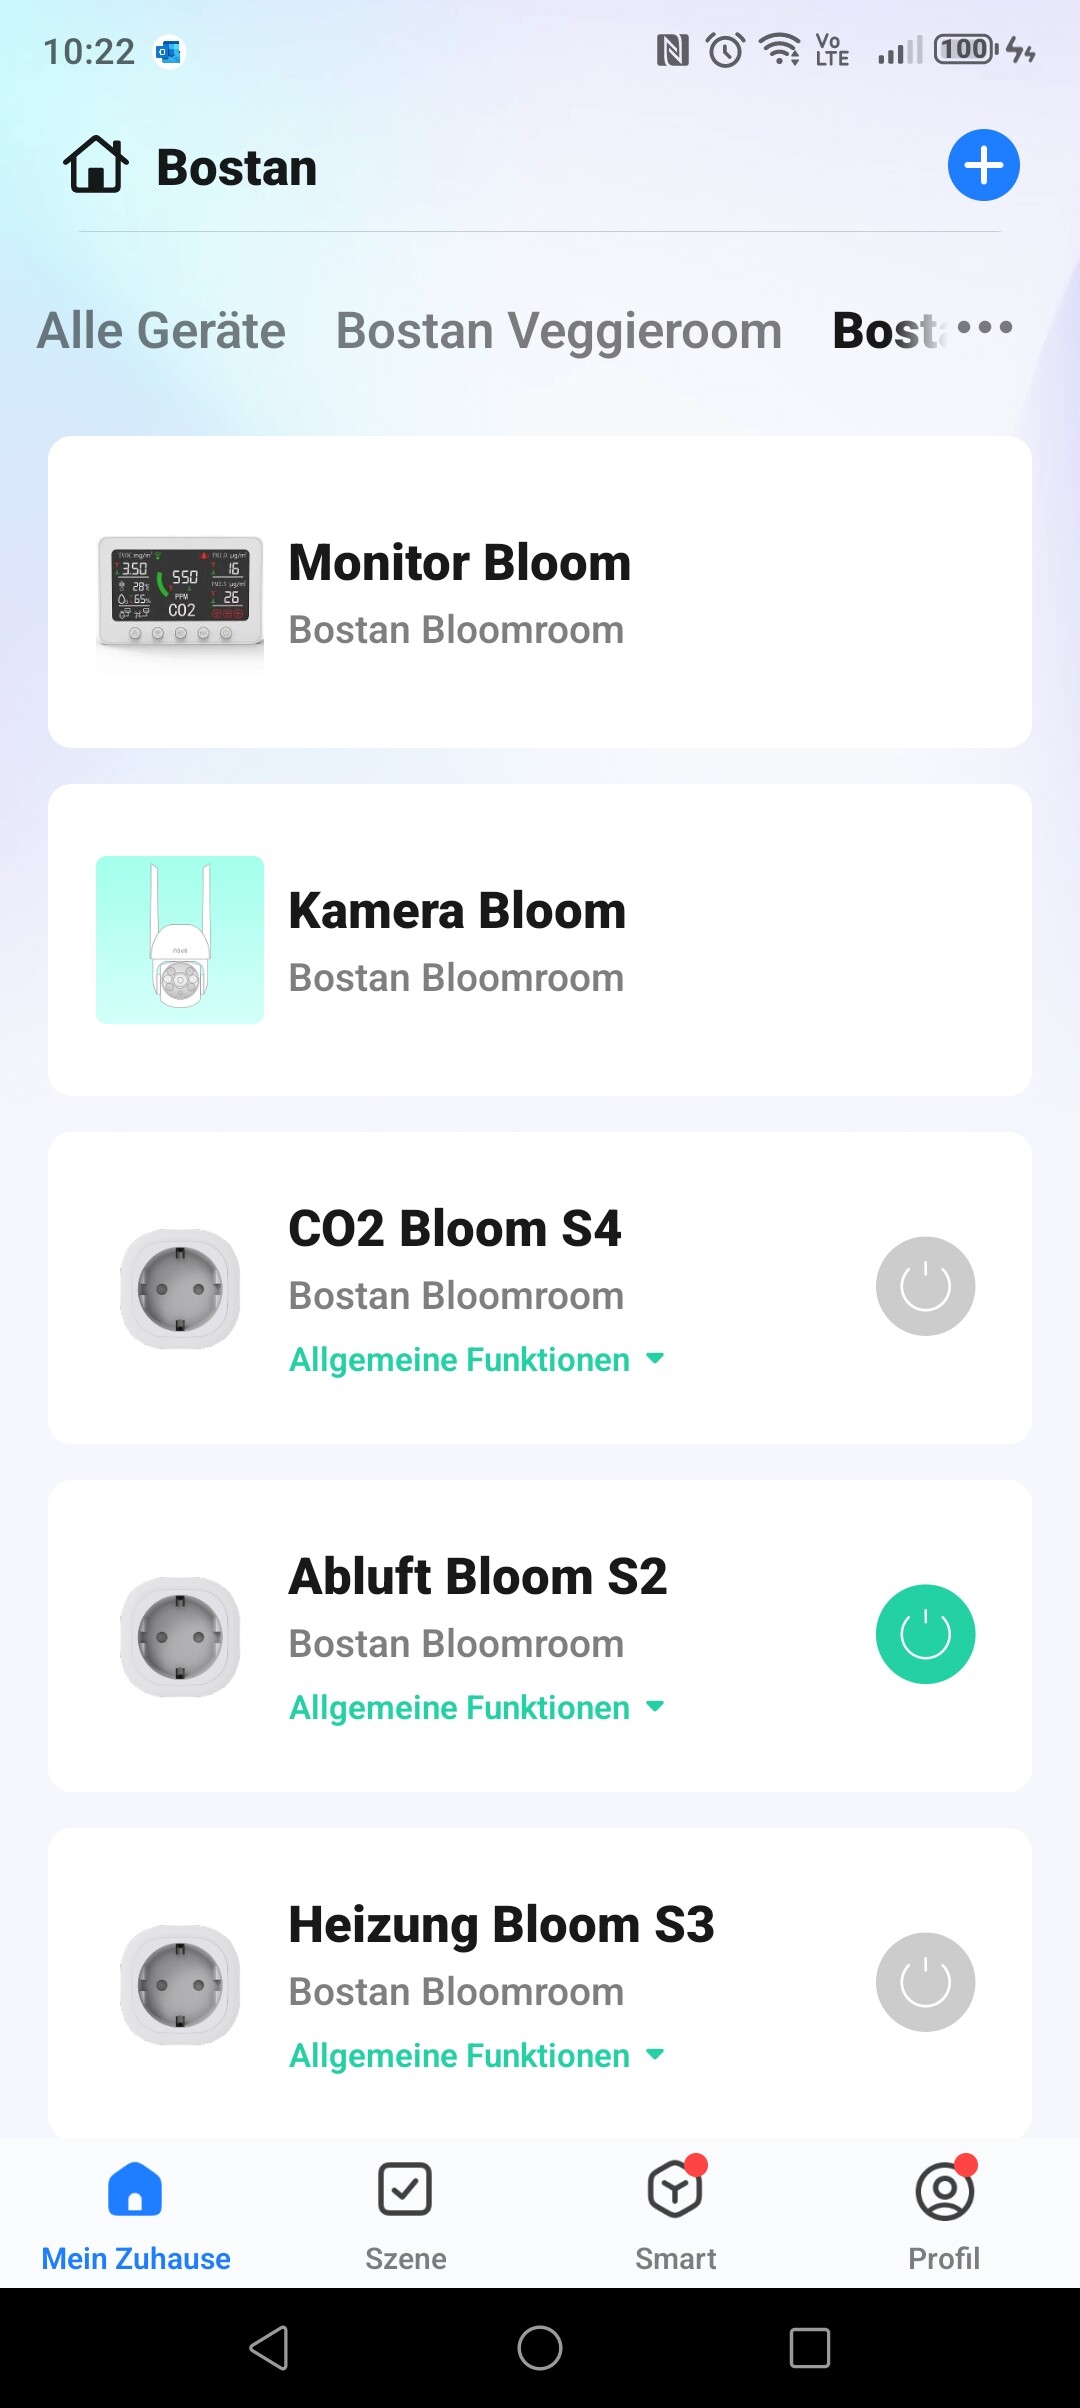Viewport: 1080px width, 2408px height.
Task: Tap the blue plus add-device button
Action: (983, 165)
